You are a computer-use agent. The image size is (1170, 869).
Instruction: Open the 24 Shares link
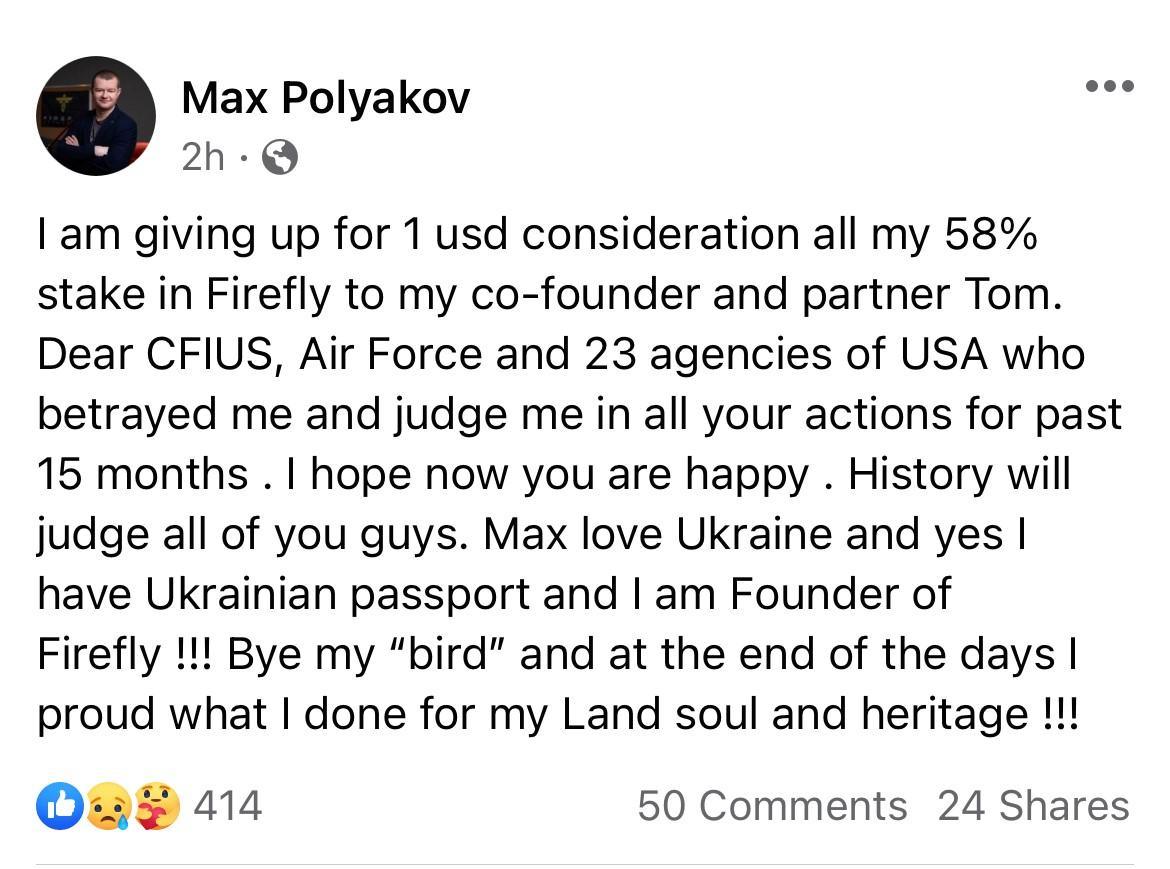click(x=1033, y=806)
